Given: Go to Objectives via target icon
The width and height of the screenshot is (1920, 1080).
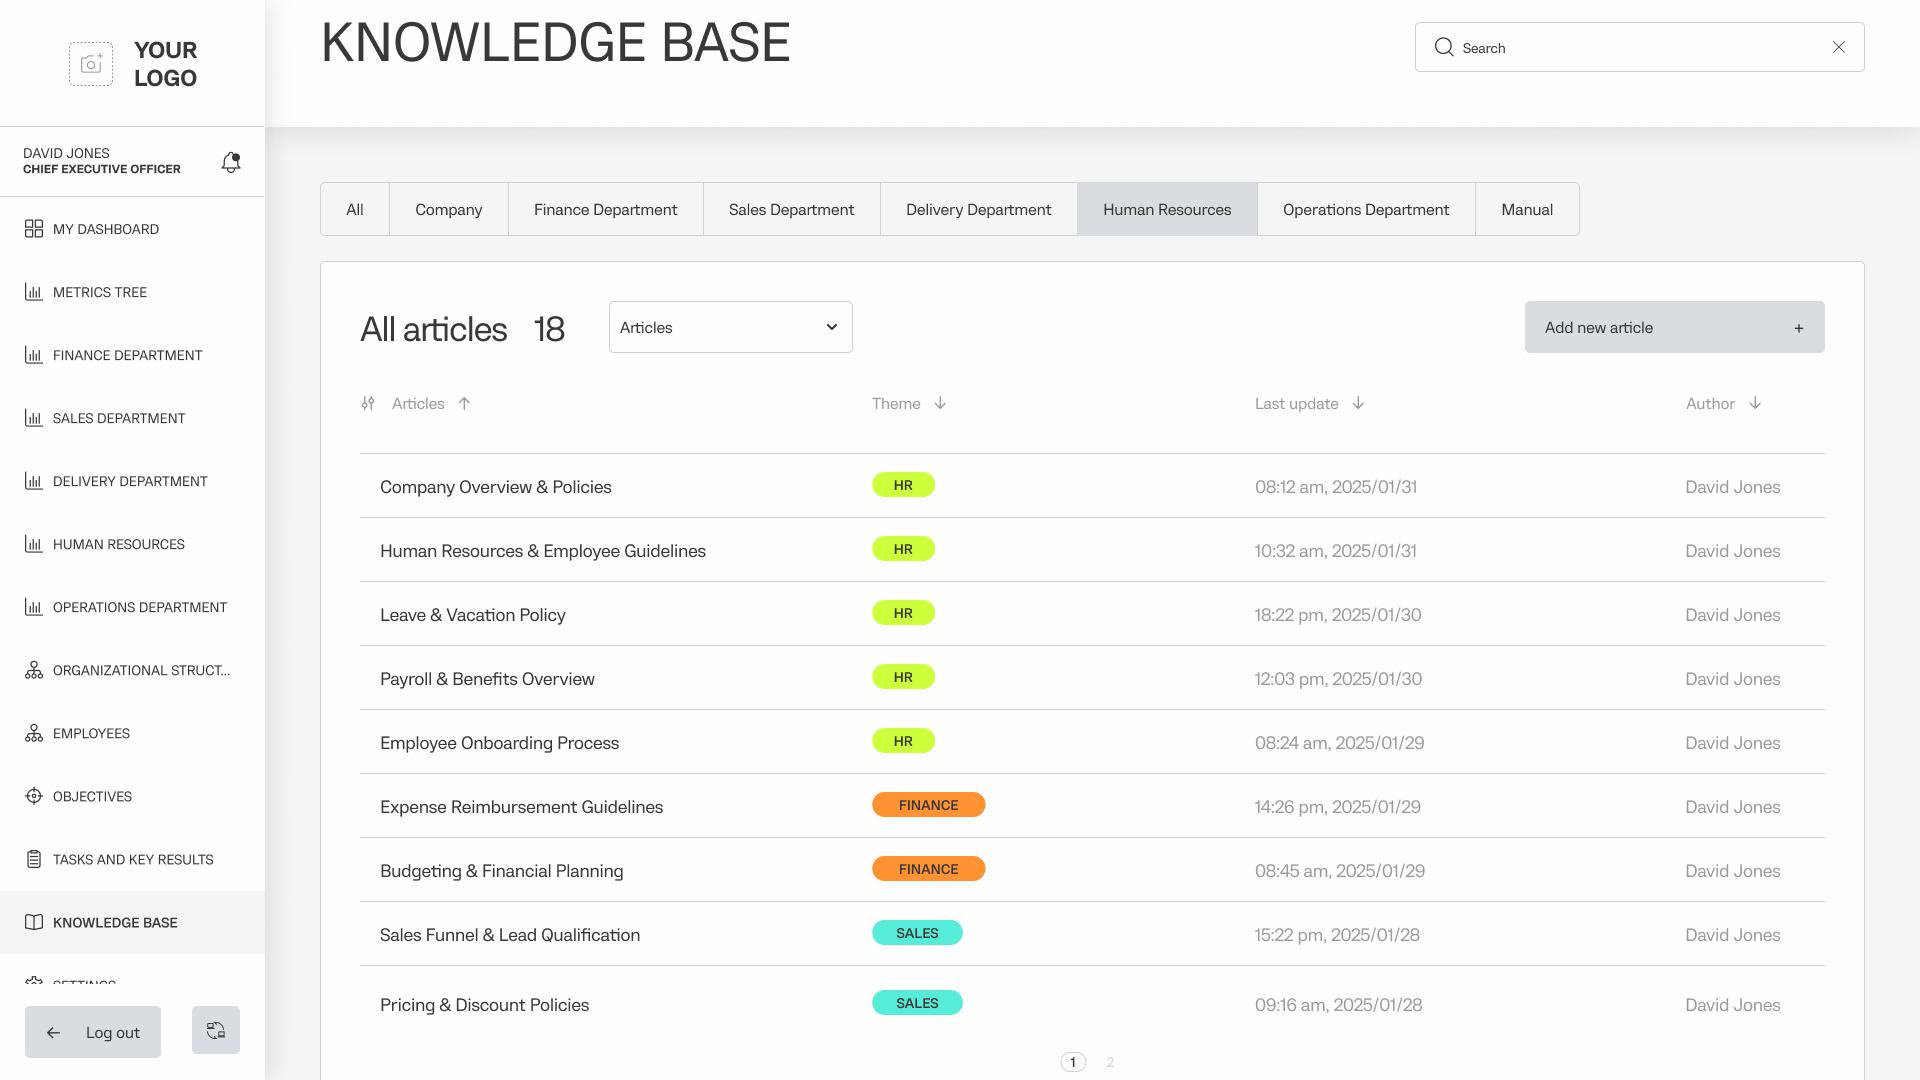Looking at the screenshot, I should 34,796.
